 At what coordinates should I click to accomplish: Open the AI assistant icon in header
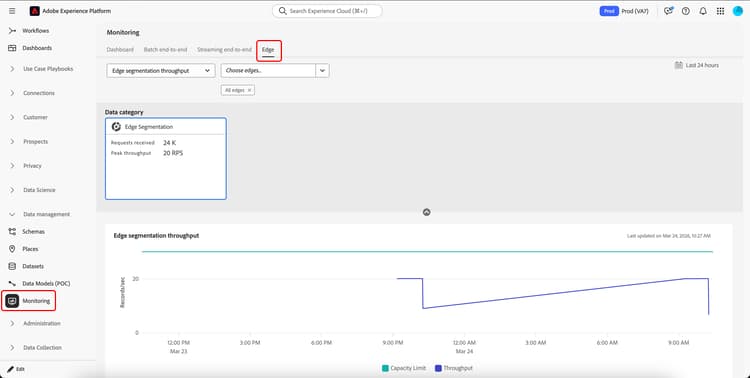tap(668, 11)
